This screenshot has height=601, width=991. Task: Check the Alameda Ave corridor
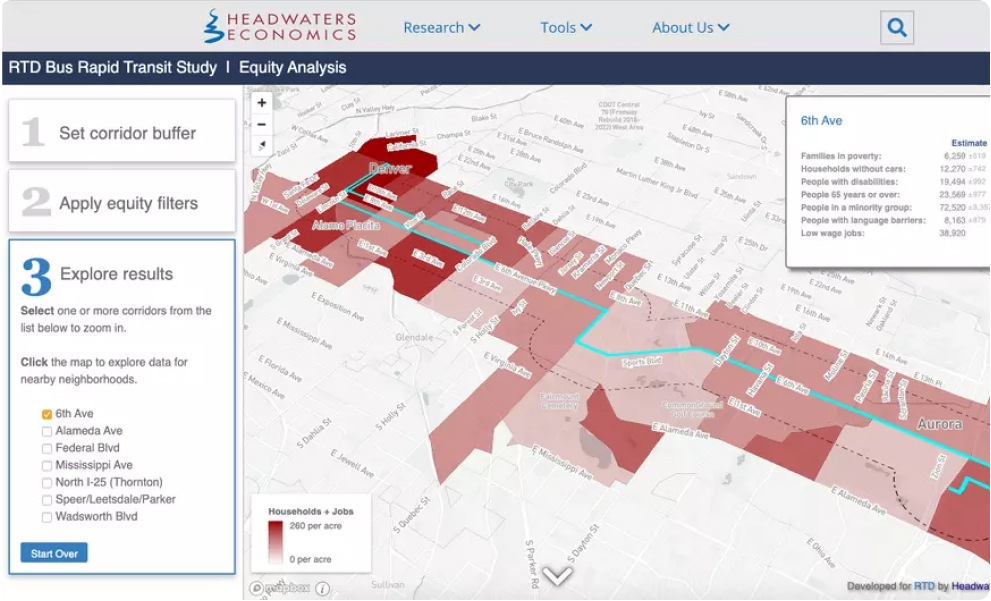click(47, 431)
